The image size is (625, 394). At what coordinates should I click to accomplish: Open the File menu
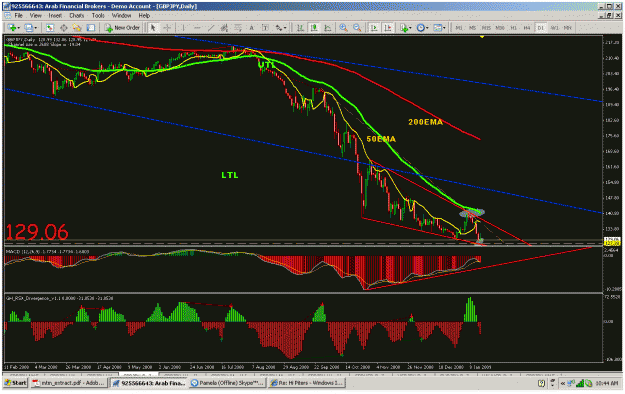(19, 16)
